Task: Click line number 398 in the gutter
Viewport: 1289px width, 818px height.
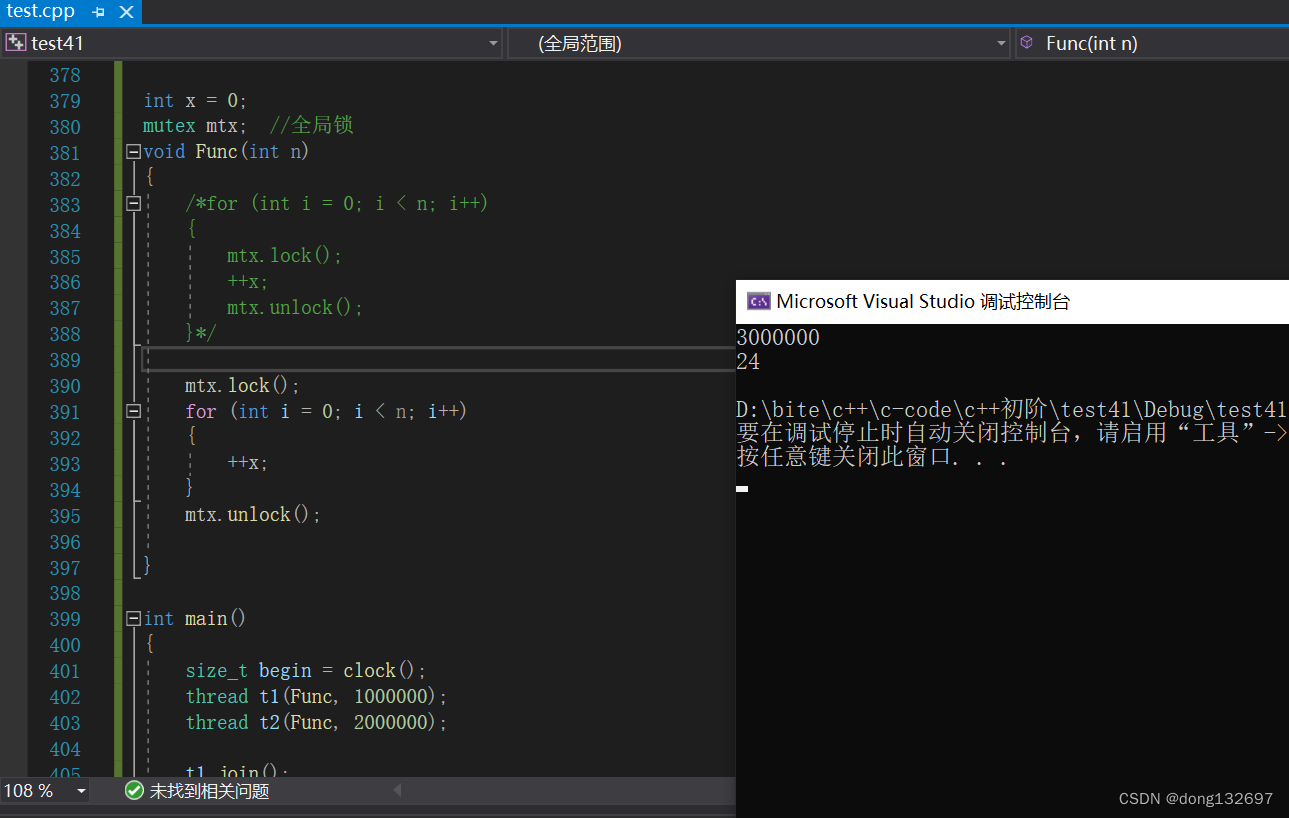Action: (65, 593)
